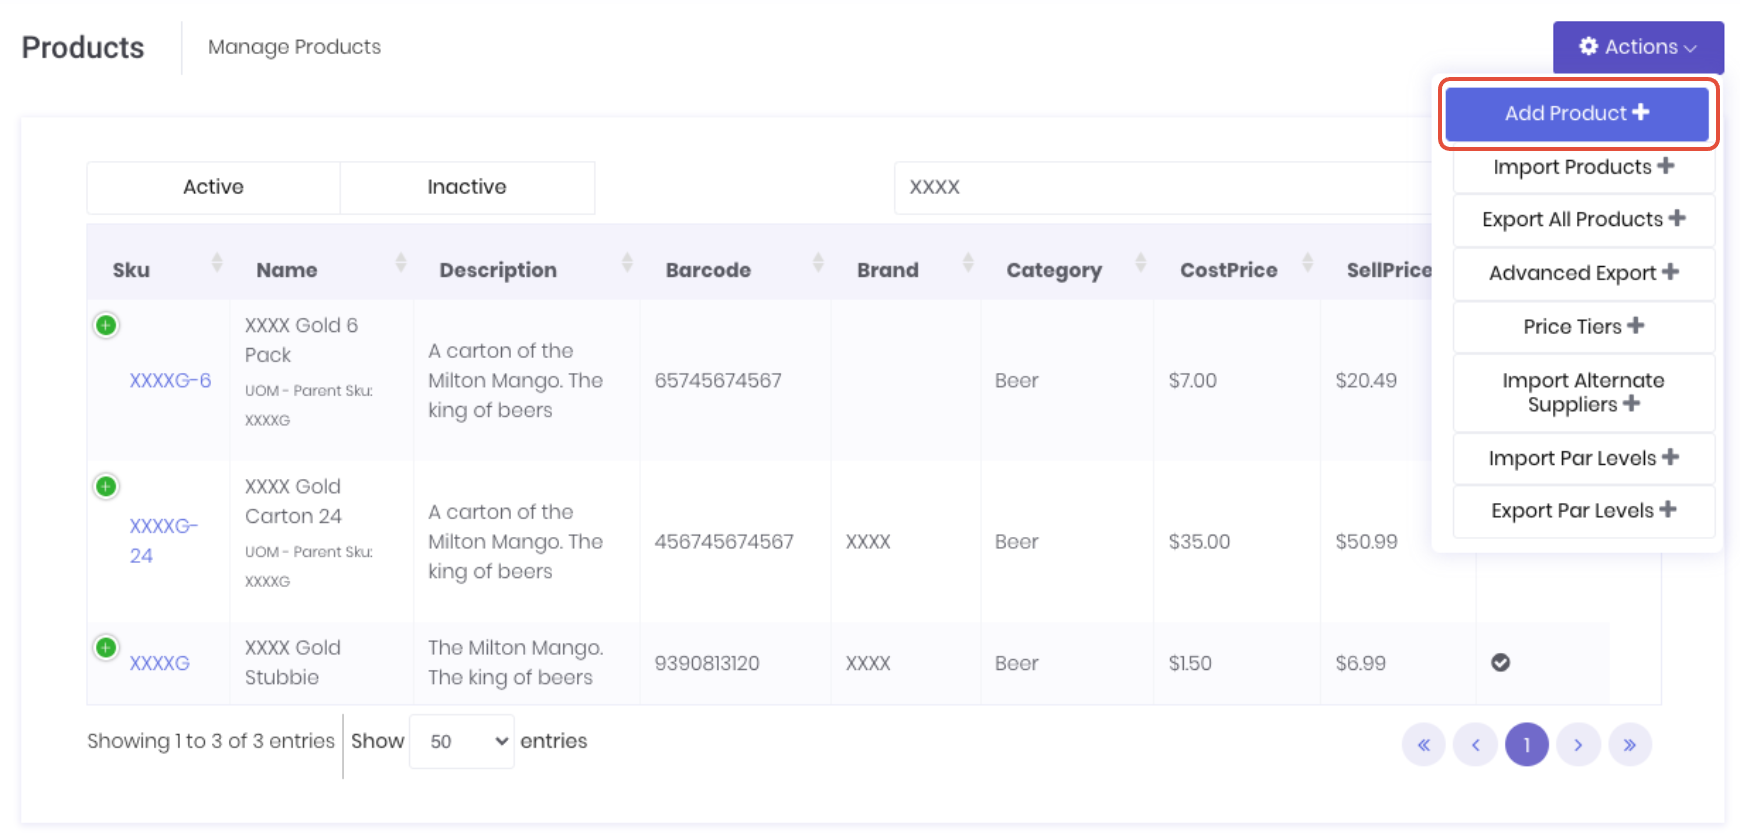Choose Add Product from Actions menu
The width and height of the screenshot is (1740, 837).
(1577, 114)
